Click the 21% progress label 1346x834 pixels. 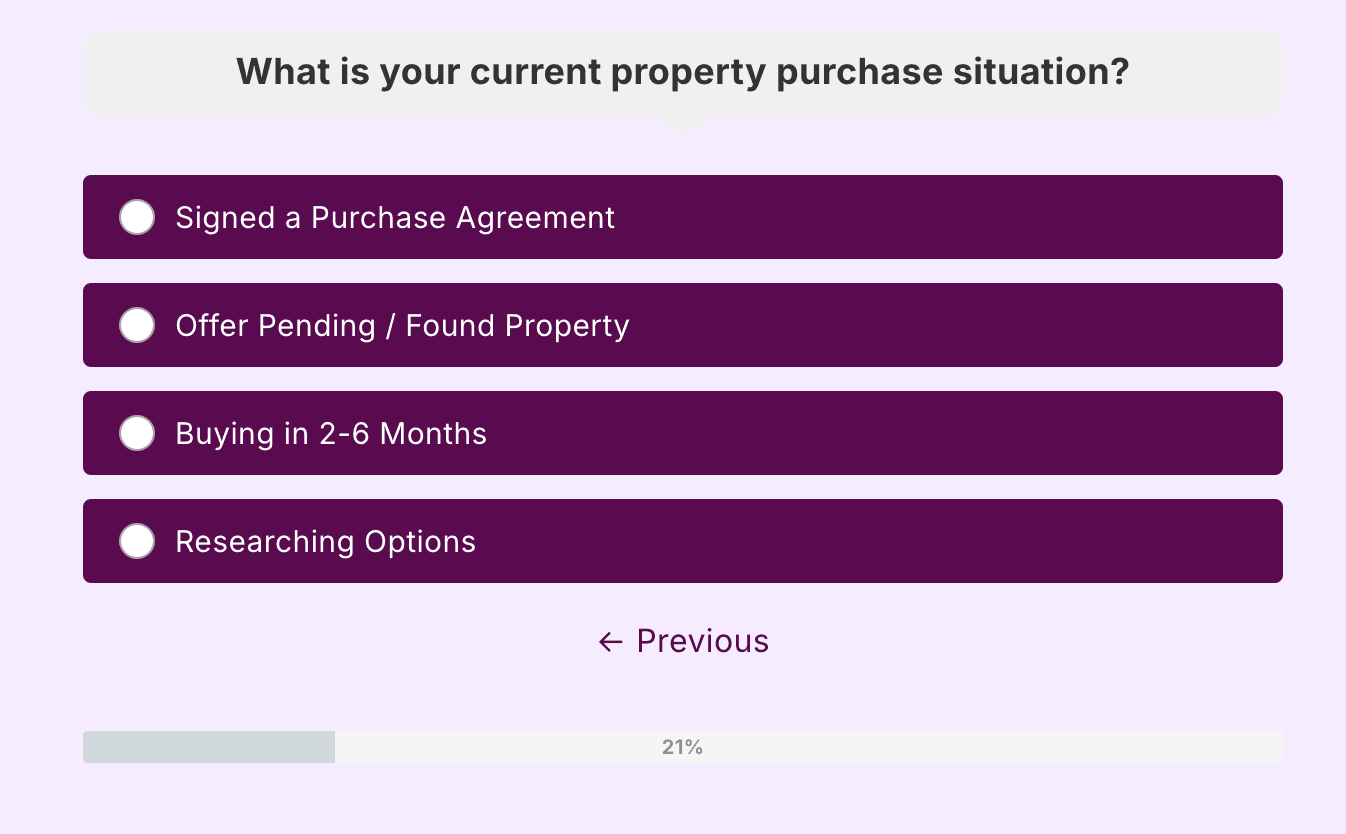(682, 747)
